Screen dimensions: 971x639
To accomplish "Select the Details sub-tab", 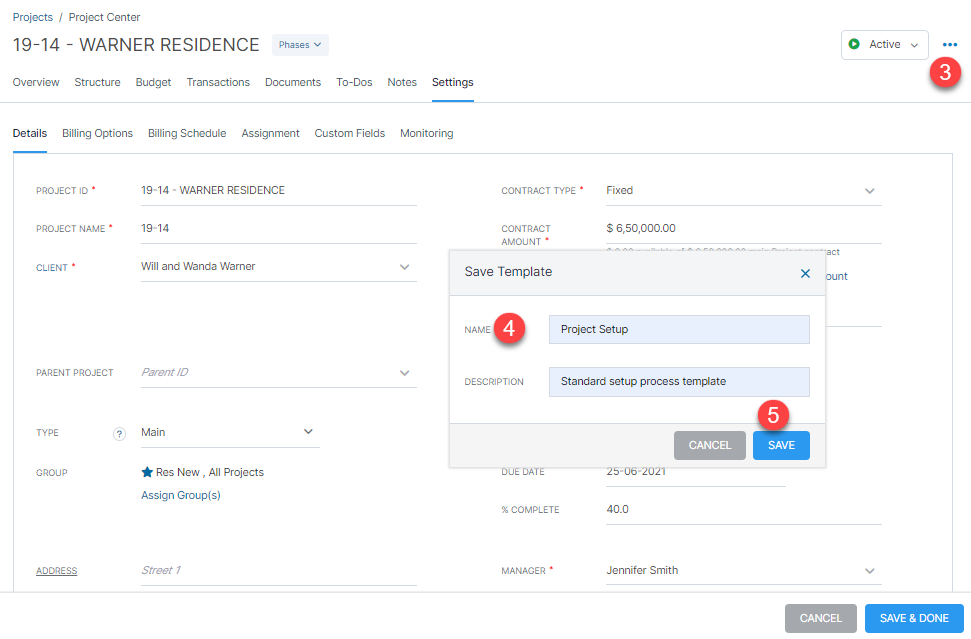I will tap(30, 133).
